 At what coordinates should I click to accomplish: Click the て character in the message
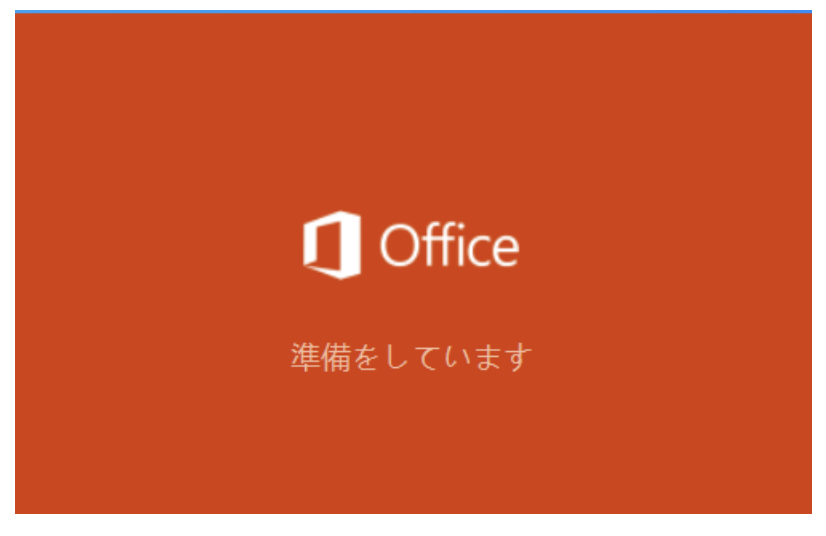pos(427,357)
